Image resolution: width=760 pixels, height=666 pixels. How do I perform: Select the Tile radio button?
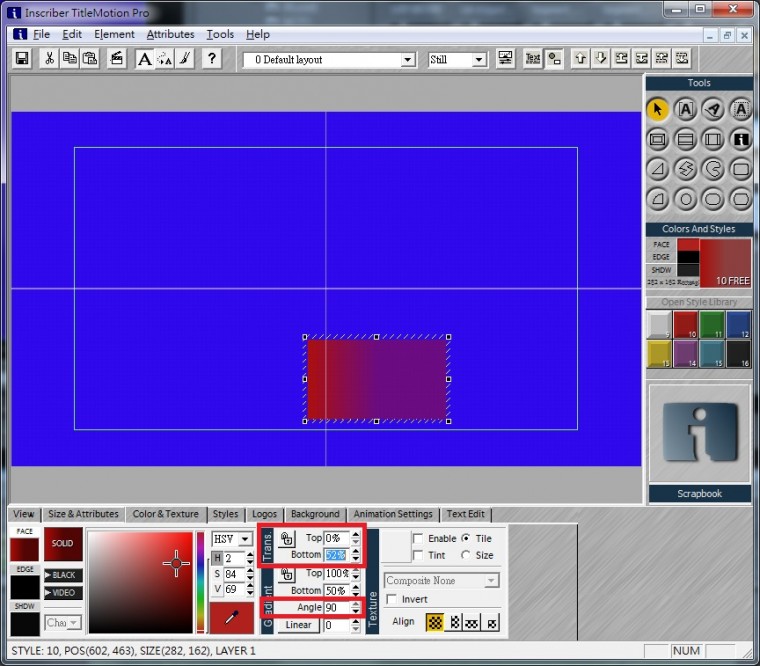[466, 538]
